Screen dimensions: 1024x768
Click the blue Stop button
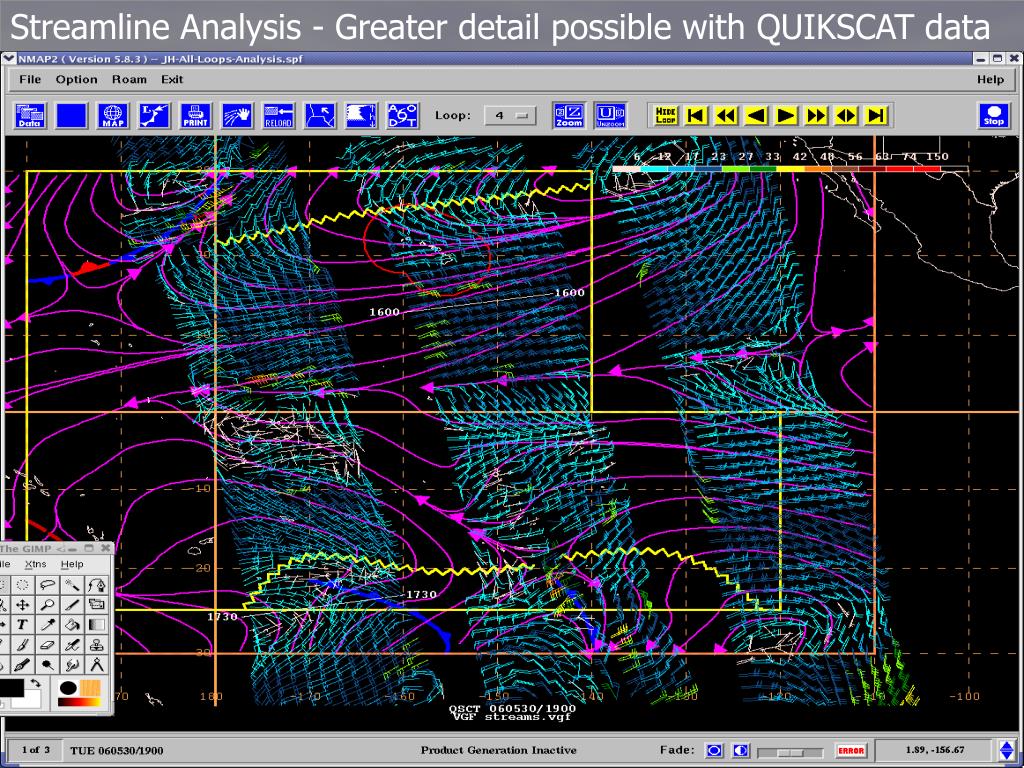(x=993, y=116)
